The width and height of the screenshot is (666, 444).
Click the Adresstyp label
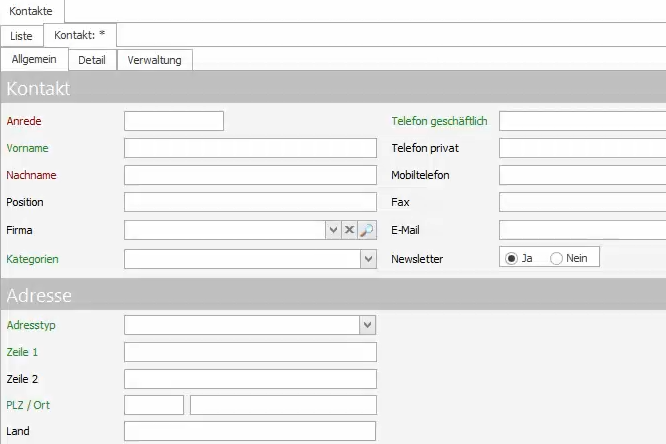[31, 325]
